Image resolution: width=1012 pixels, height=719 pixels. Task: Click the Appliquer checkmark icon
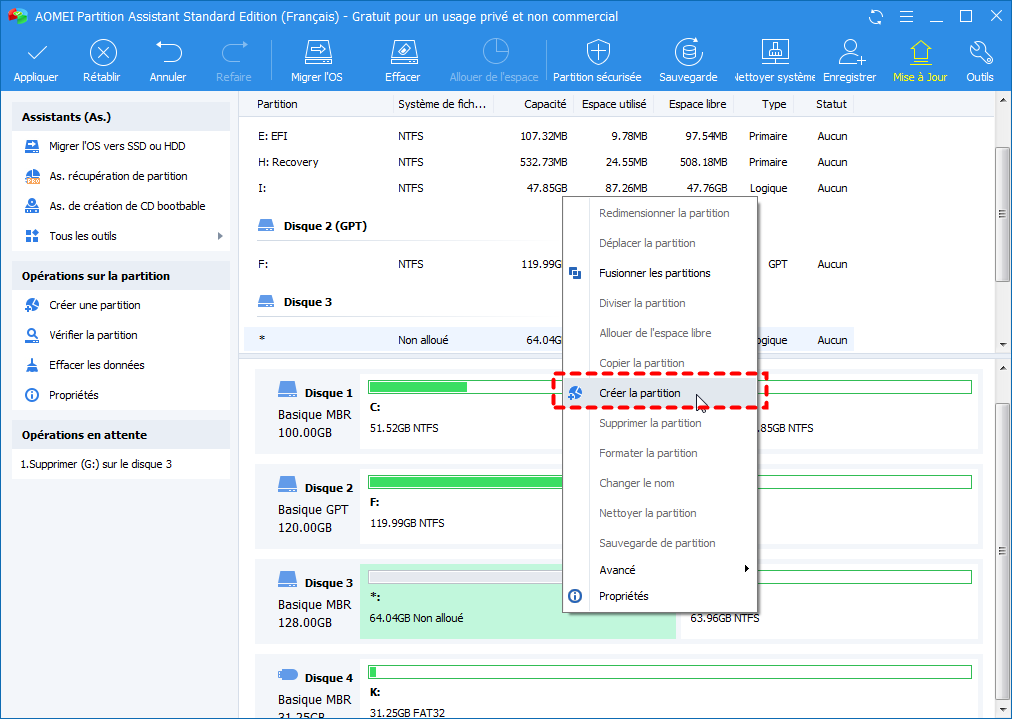[36, 53]
